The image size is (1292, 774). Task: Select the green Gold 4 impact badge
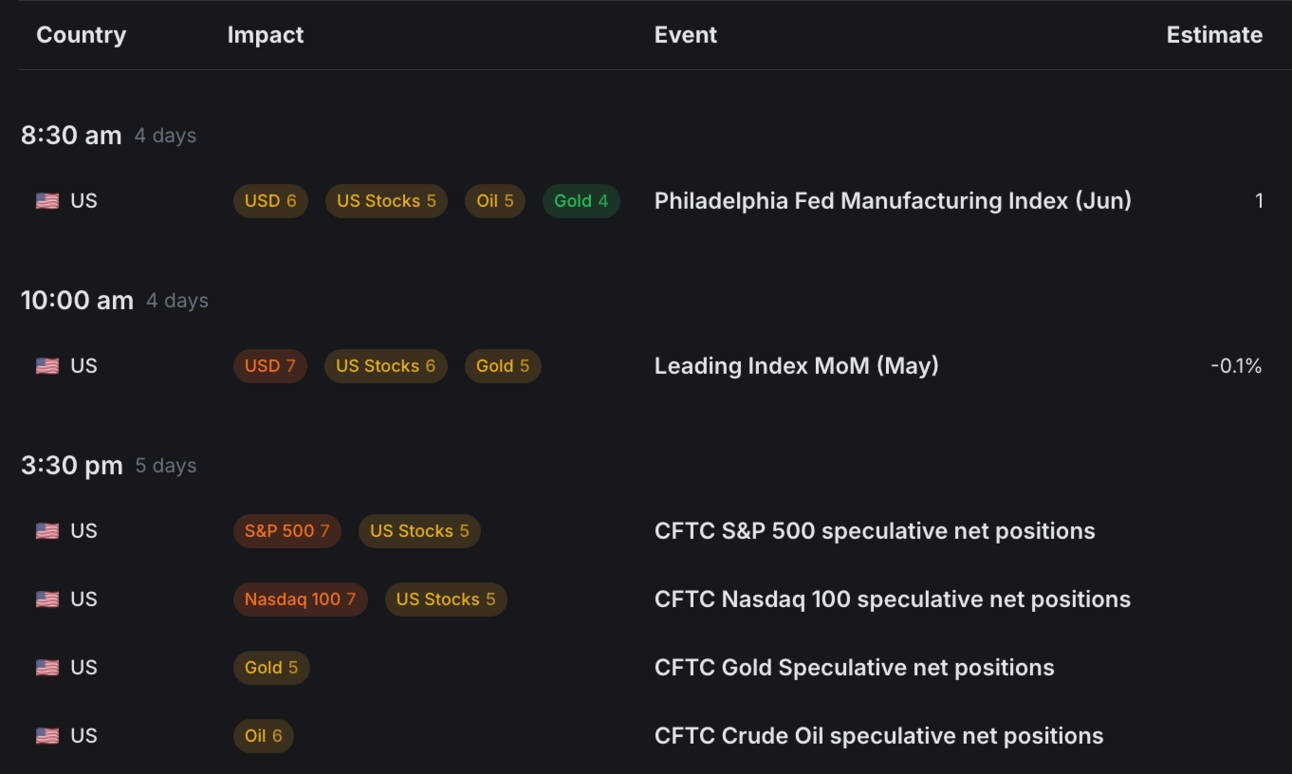581,201
